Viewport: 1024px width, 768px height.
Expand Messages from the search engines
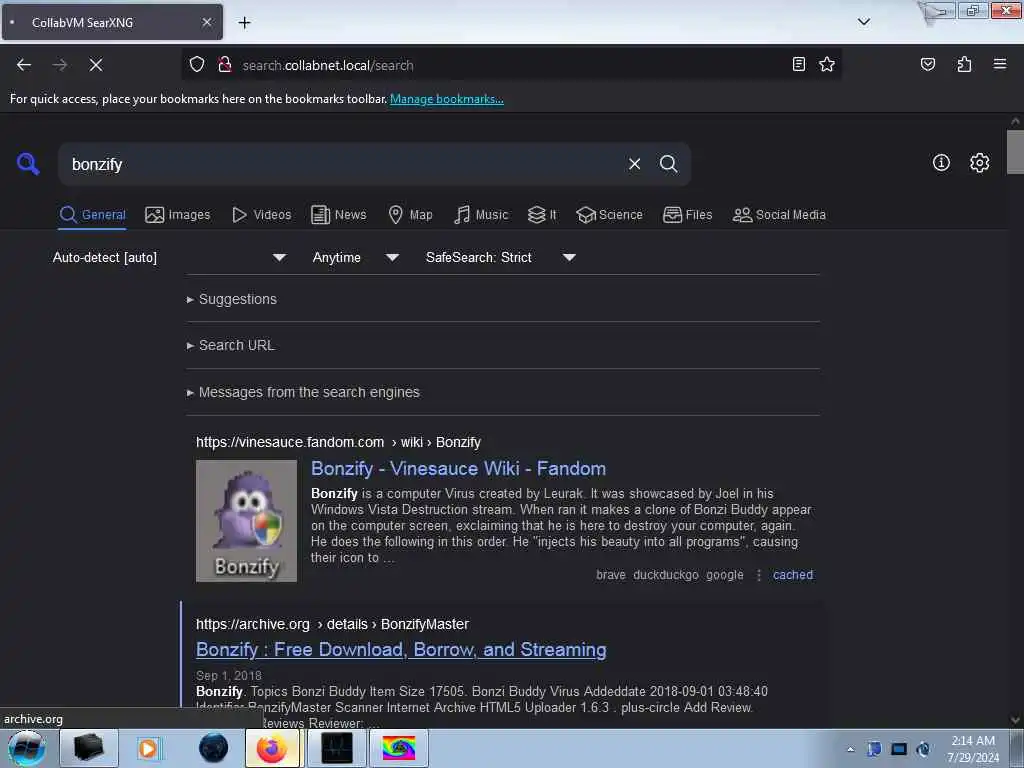click(303, 392)
